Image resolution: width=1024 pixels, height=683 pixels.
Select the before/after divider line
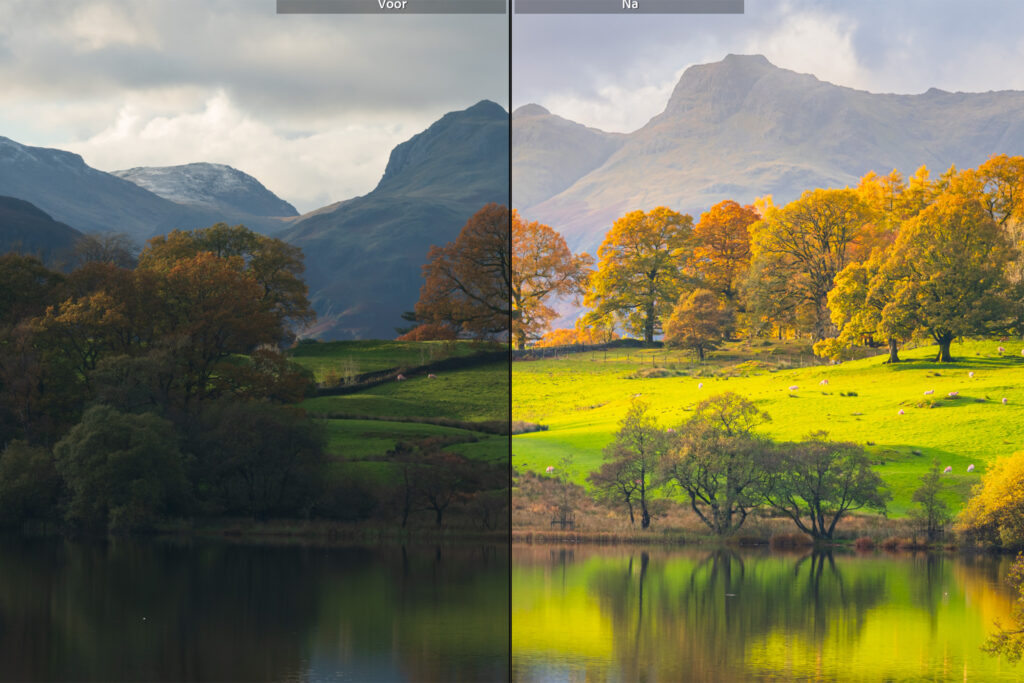(512, 340)
